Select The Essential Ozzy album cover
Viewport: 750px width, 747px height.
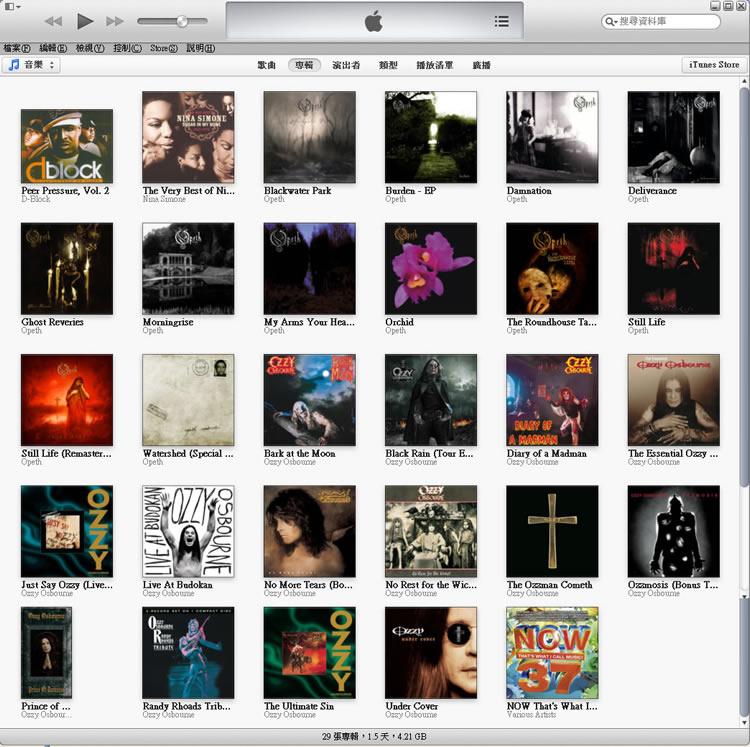(x=673, y=400)
